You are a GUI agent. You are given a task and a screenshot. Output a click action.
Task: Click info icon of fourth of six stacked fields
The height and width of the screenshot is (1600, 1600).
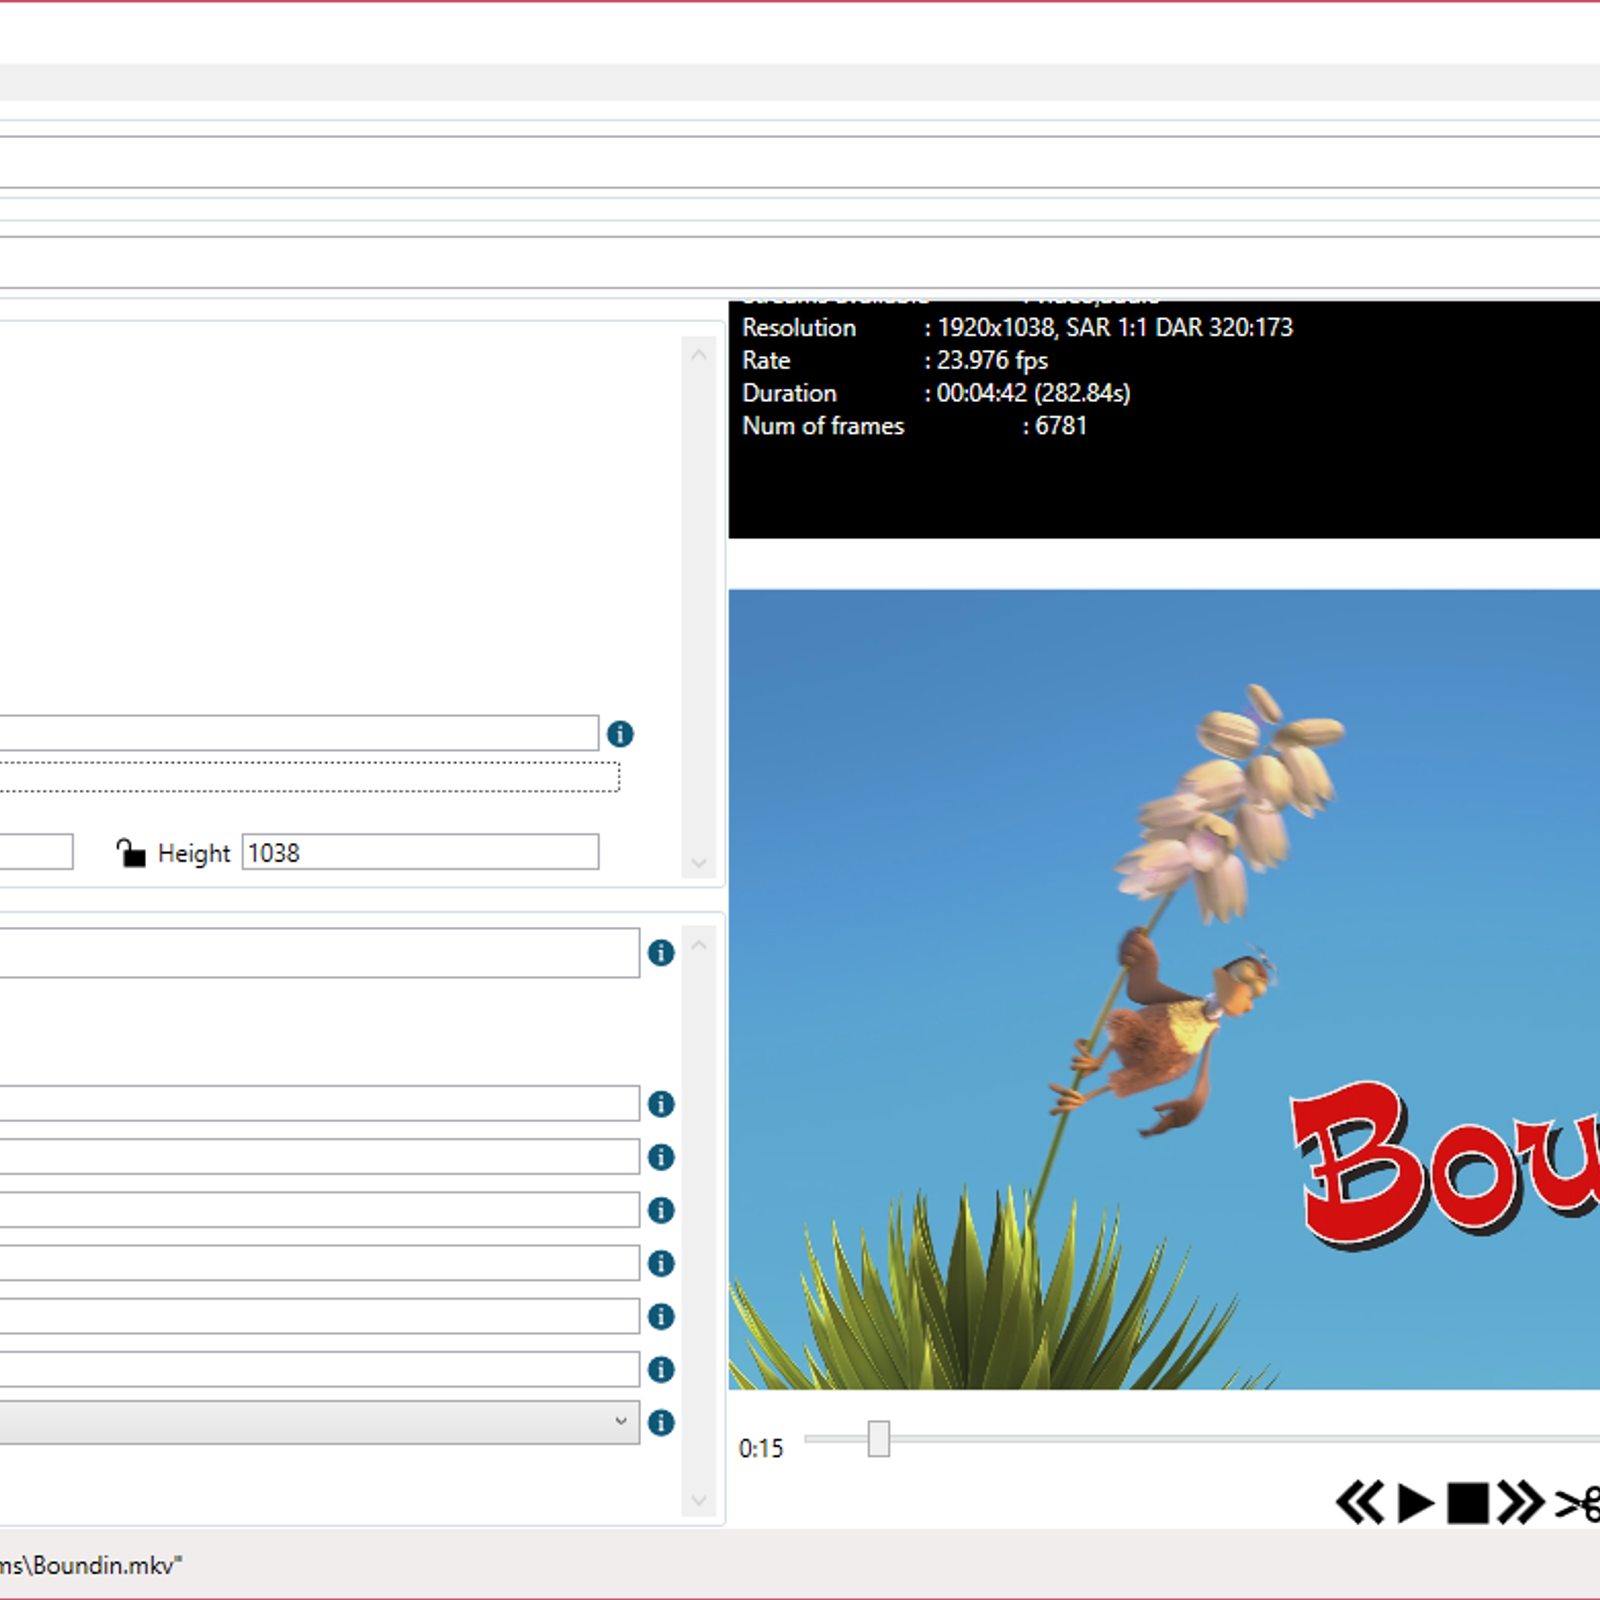[x=661, y=1263]
